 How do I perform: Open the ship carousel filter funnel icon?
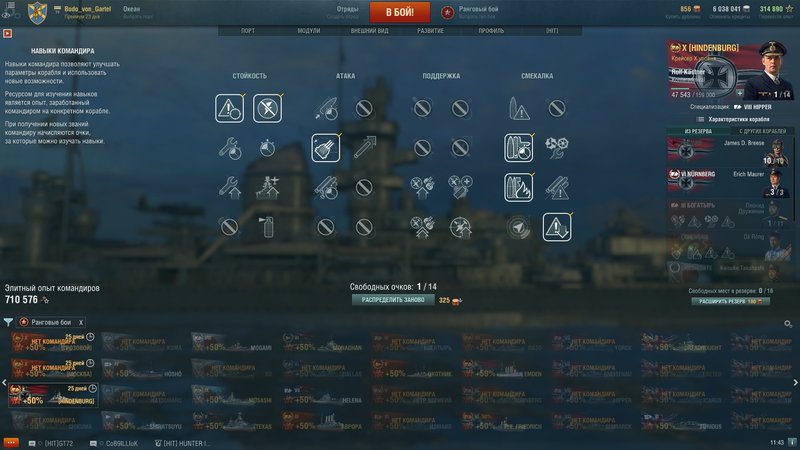pyautogui.click(x=8, y=322)
